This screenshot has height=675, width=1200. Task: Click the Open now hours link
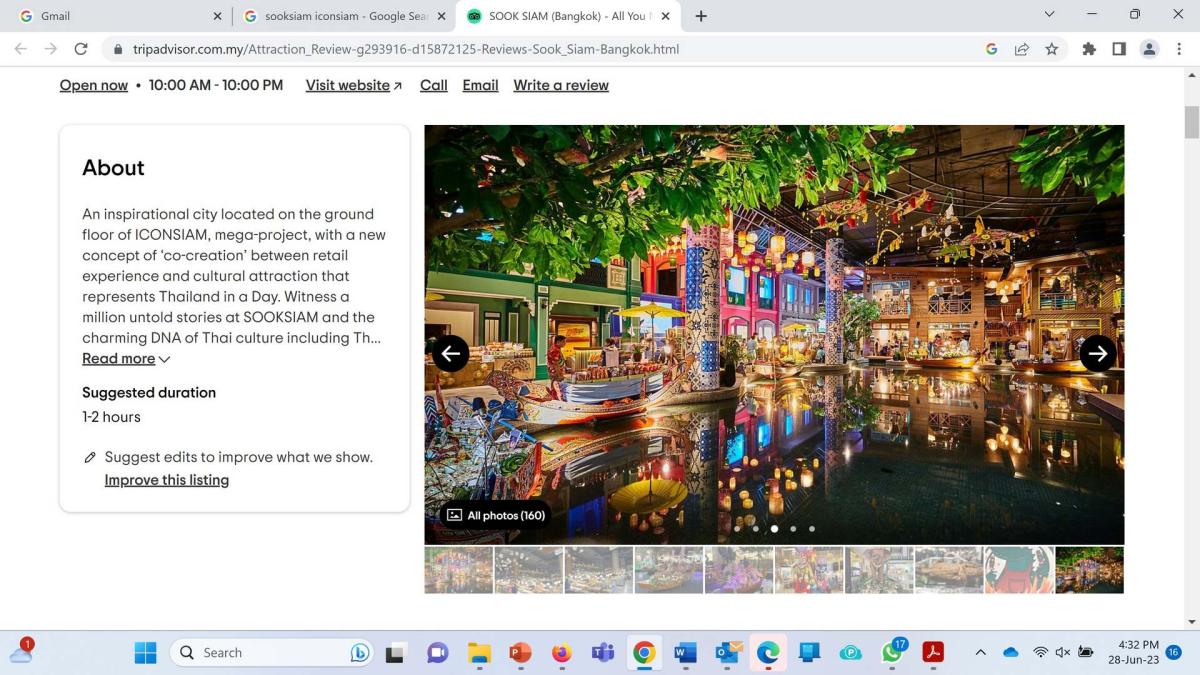point(93,85)
